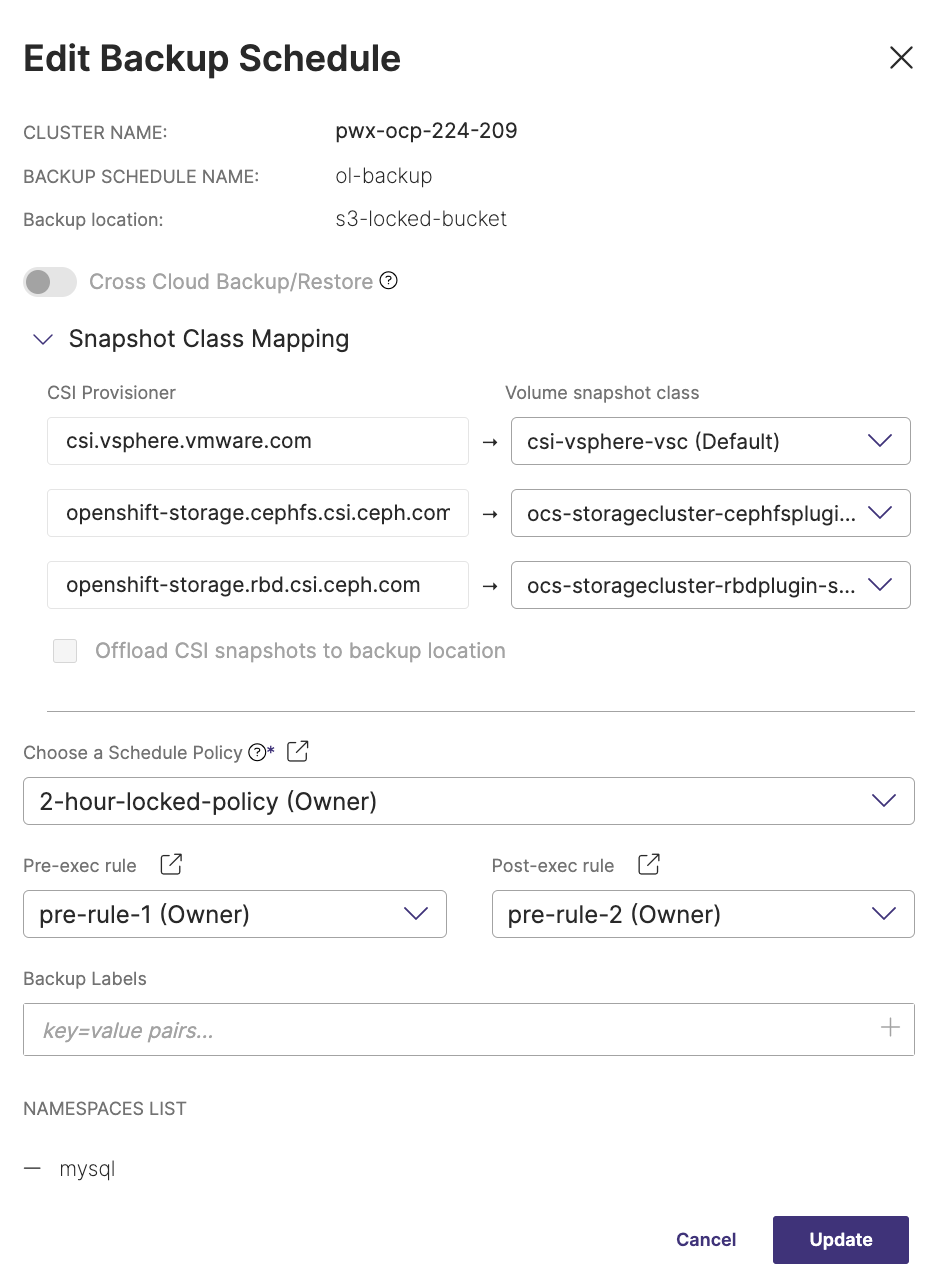Open the pre-rule-2 Post-exec rule dropdown

pos(702,914)
